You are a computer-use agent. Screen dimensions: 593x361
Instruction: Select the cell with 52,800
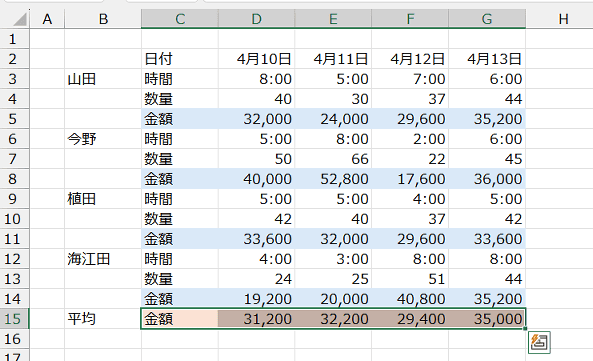[333, 179]
